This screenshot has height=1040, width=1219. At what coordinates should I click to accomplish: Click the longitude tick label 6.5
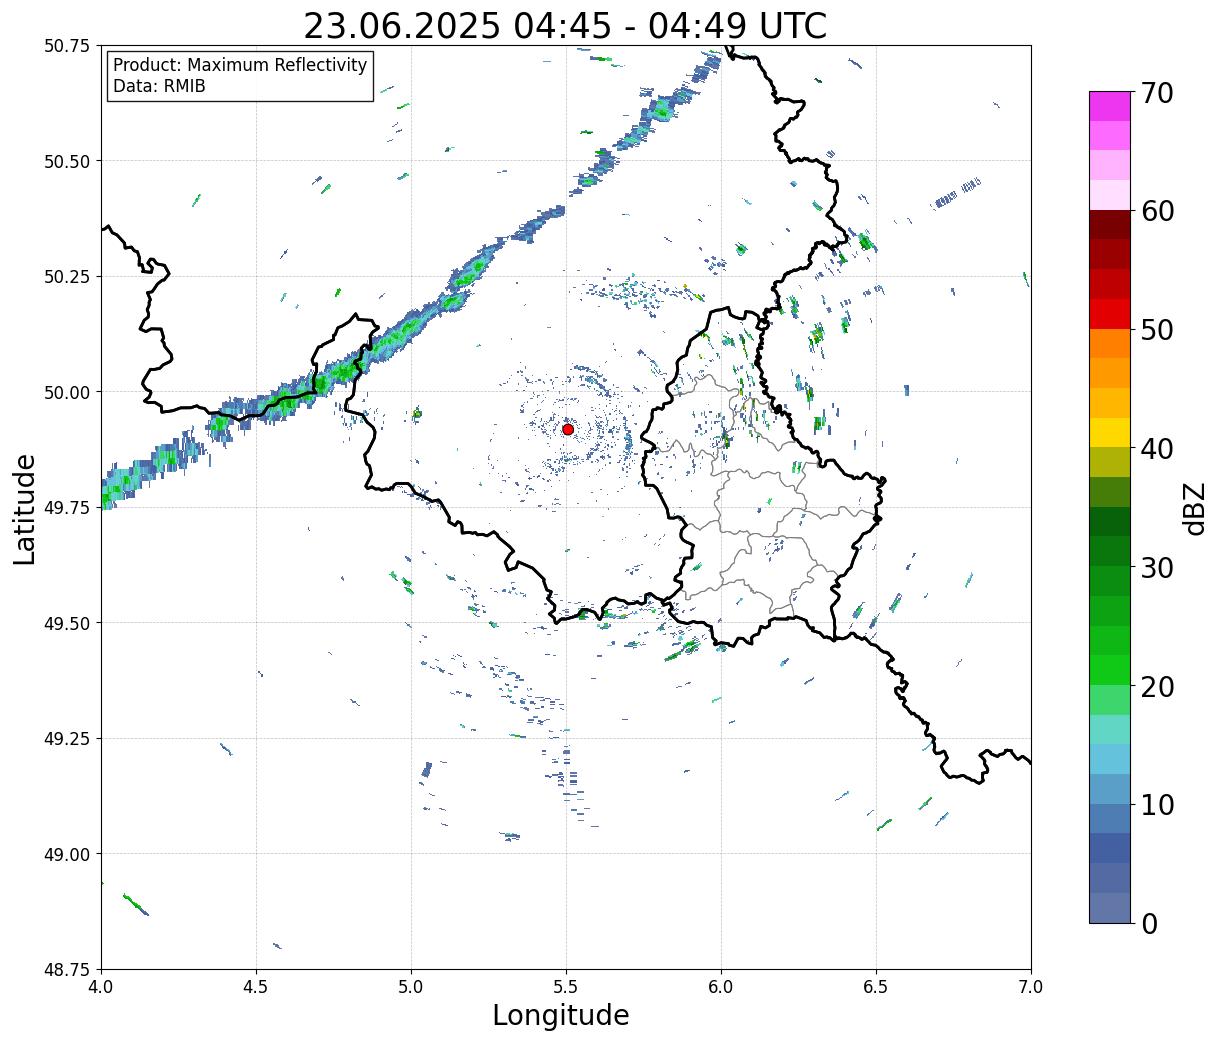click(876, 986)
